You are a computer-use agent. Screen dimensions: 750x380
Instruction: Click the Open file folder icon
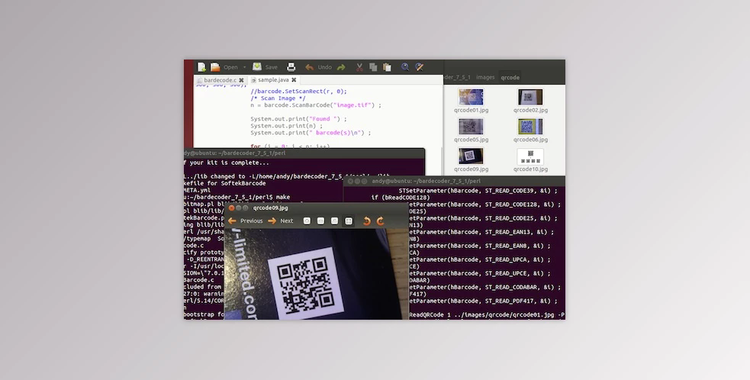tap(216, 67)
